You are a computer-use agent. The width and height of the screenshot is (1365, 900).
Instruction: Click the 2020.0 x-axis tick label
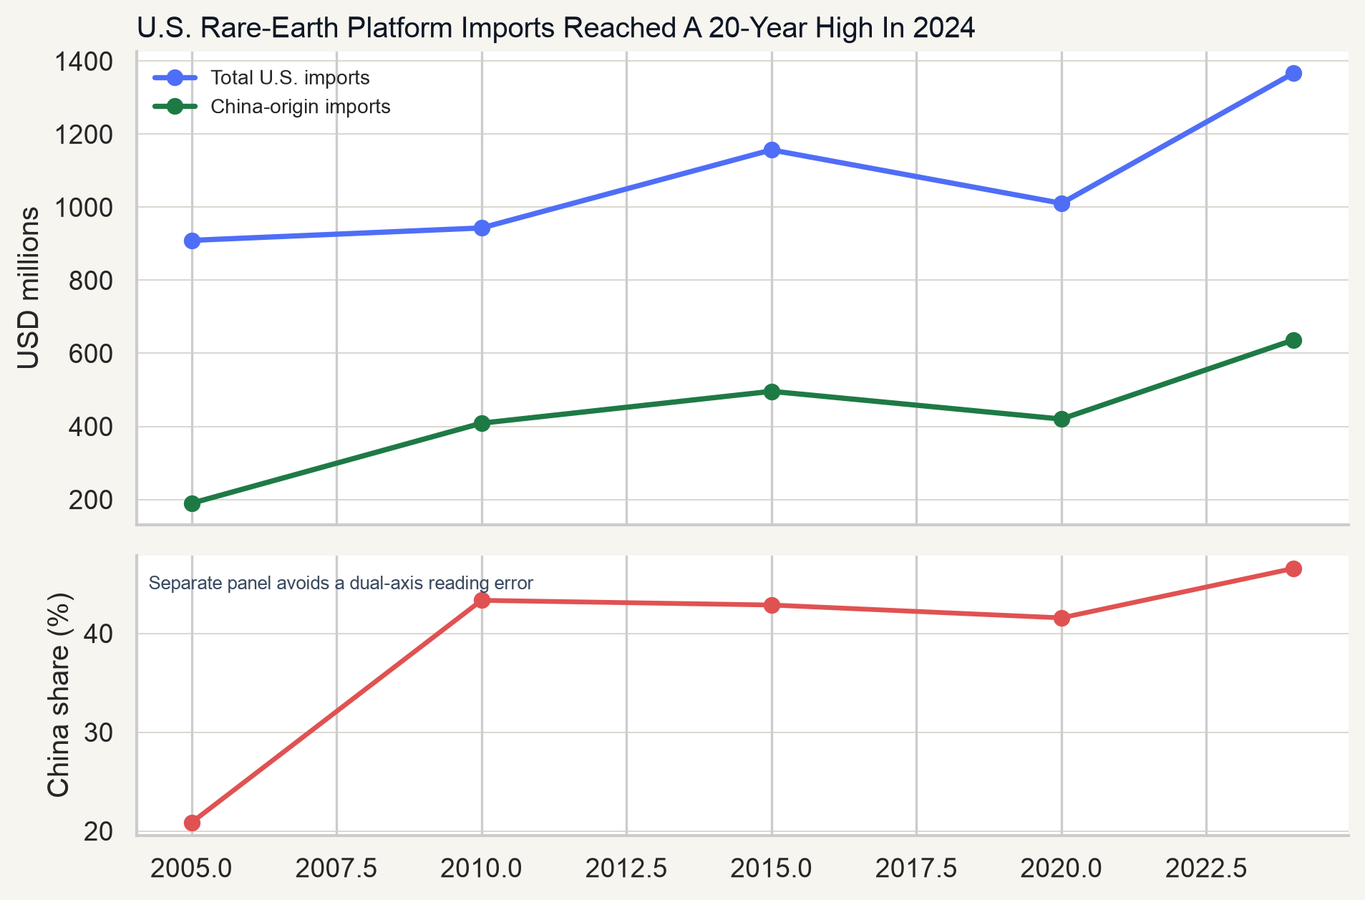[1062, 868]
